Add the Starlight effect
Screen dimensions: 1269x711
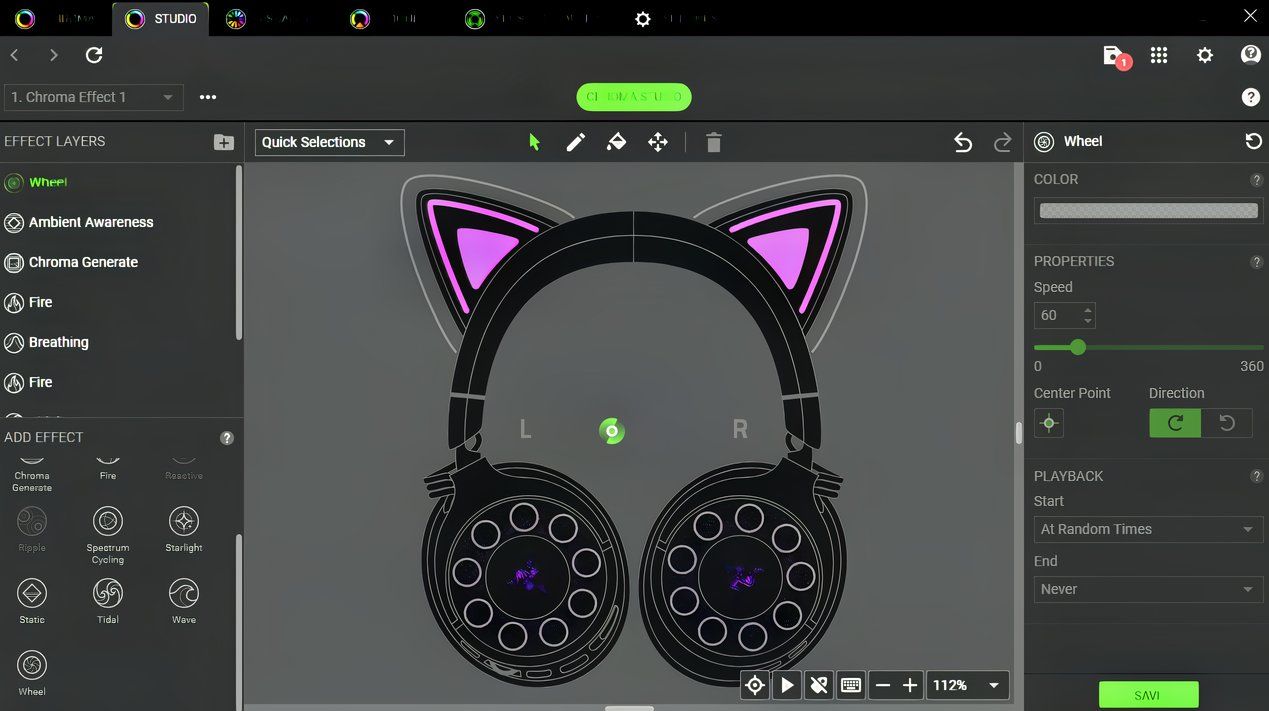184,528
